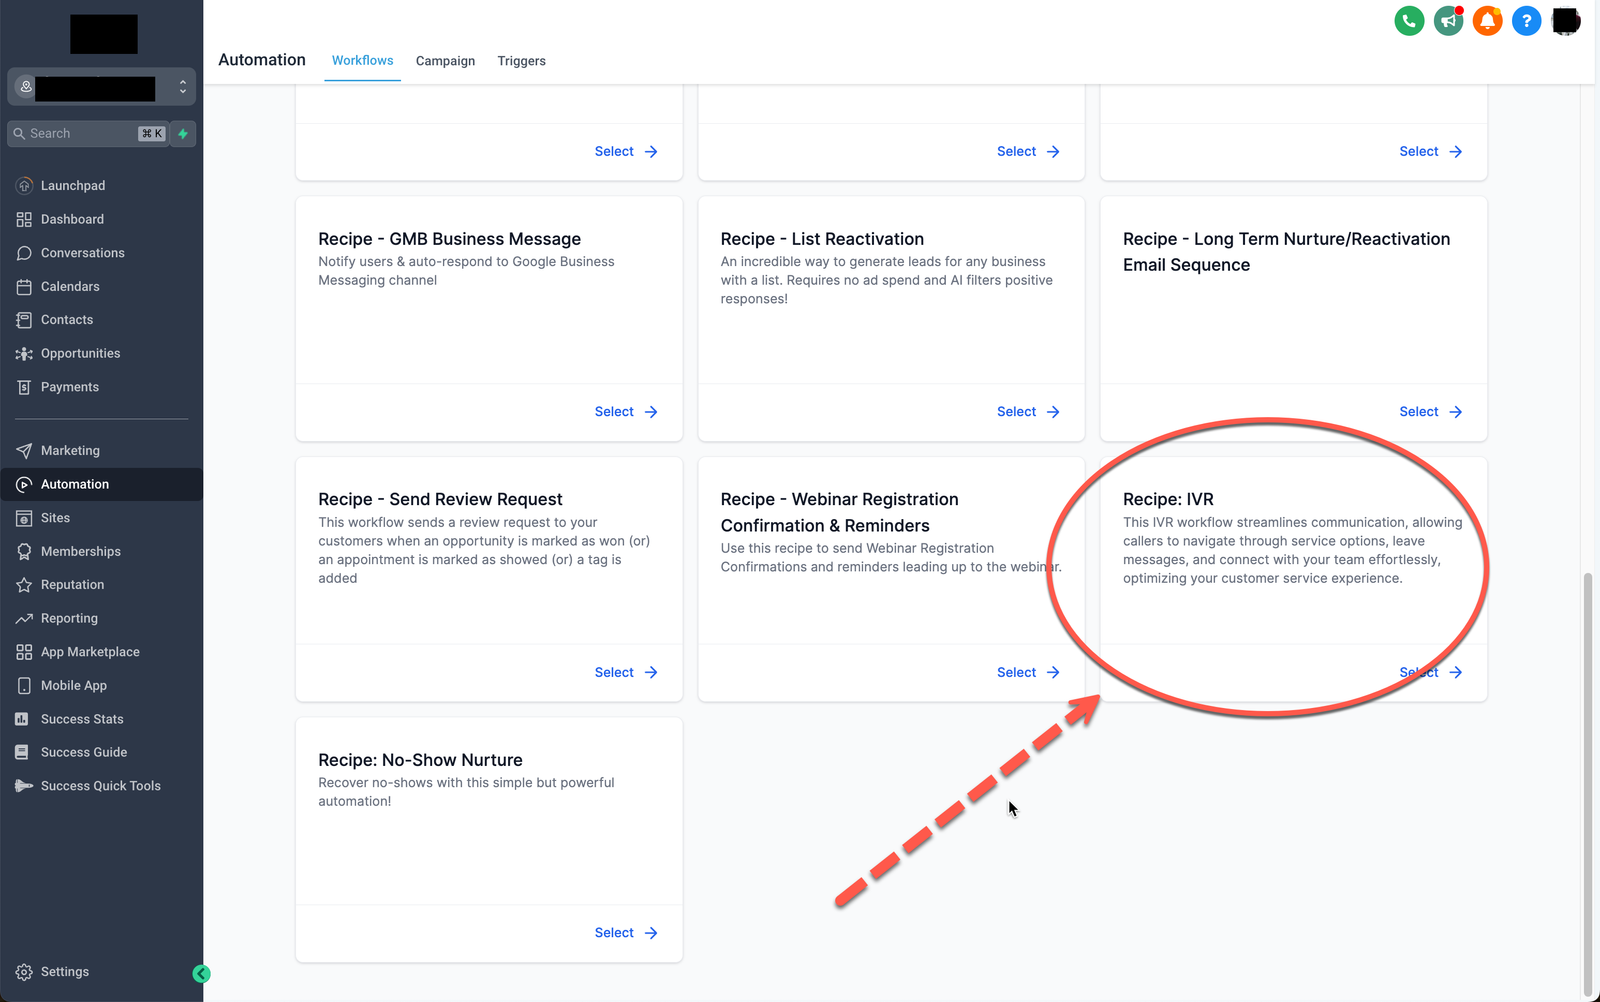Open the megaphone announcements icon

coord(1448,21)
